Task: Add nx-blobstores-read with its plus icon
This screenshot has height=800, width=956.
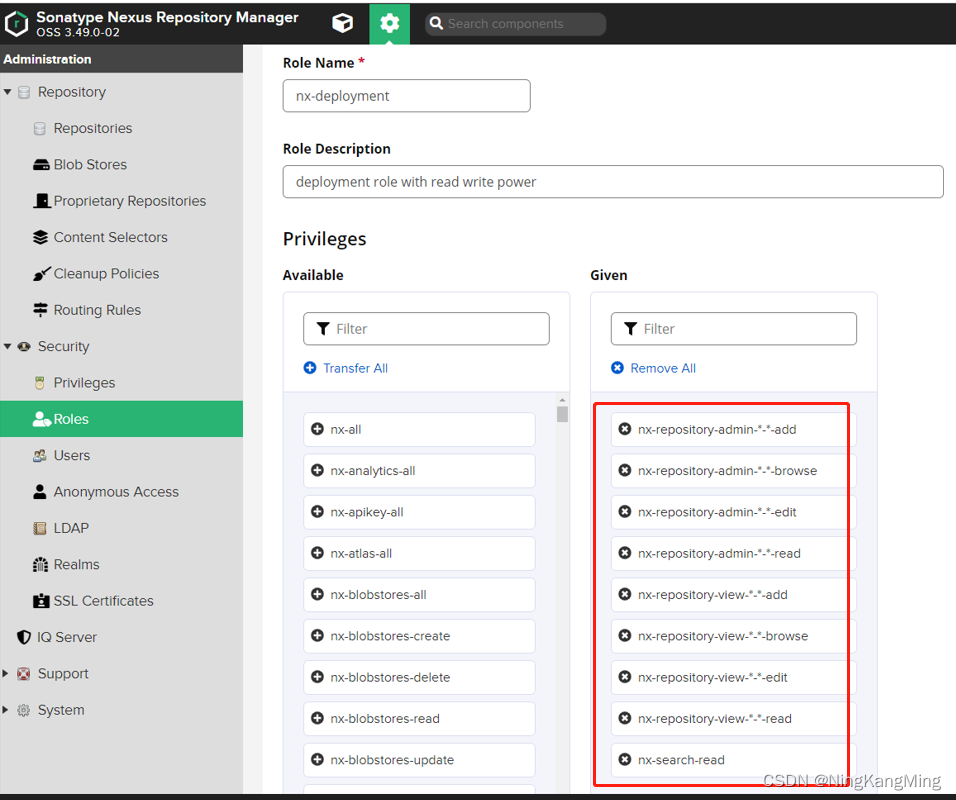Action: click(x=317, y=718)
